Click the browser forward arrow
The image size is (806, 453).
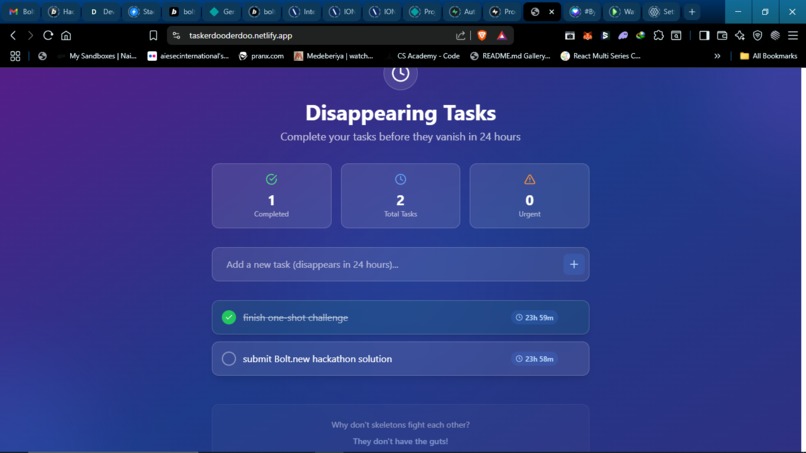point(30,35)
